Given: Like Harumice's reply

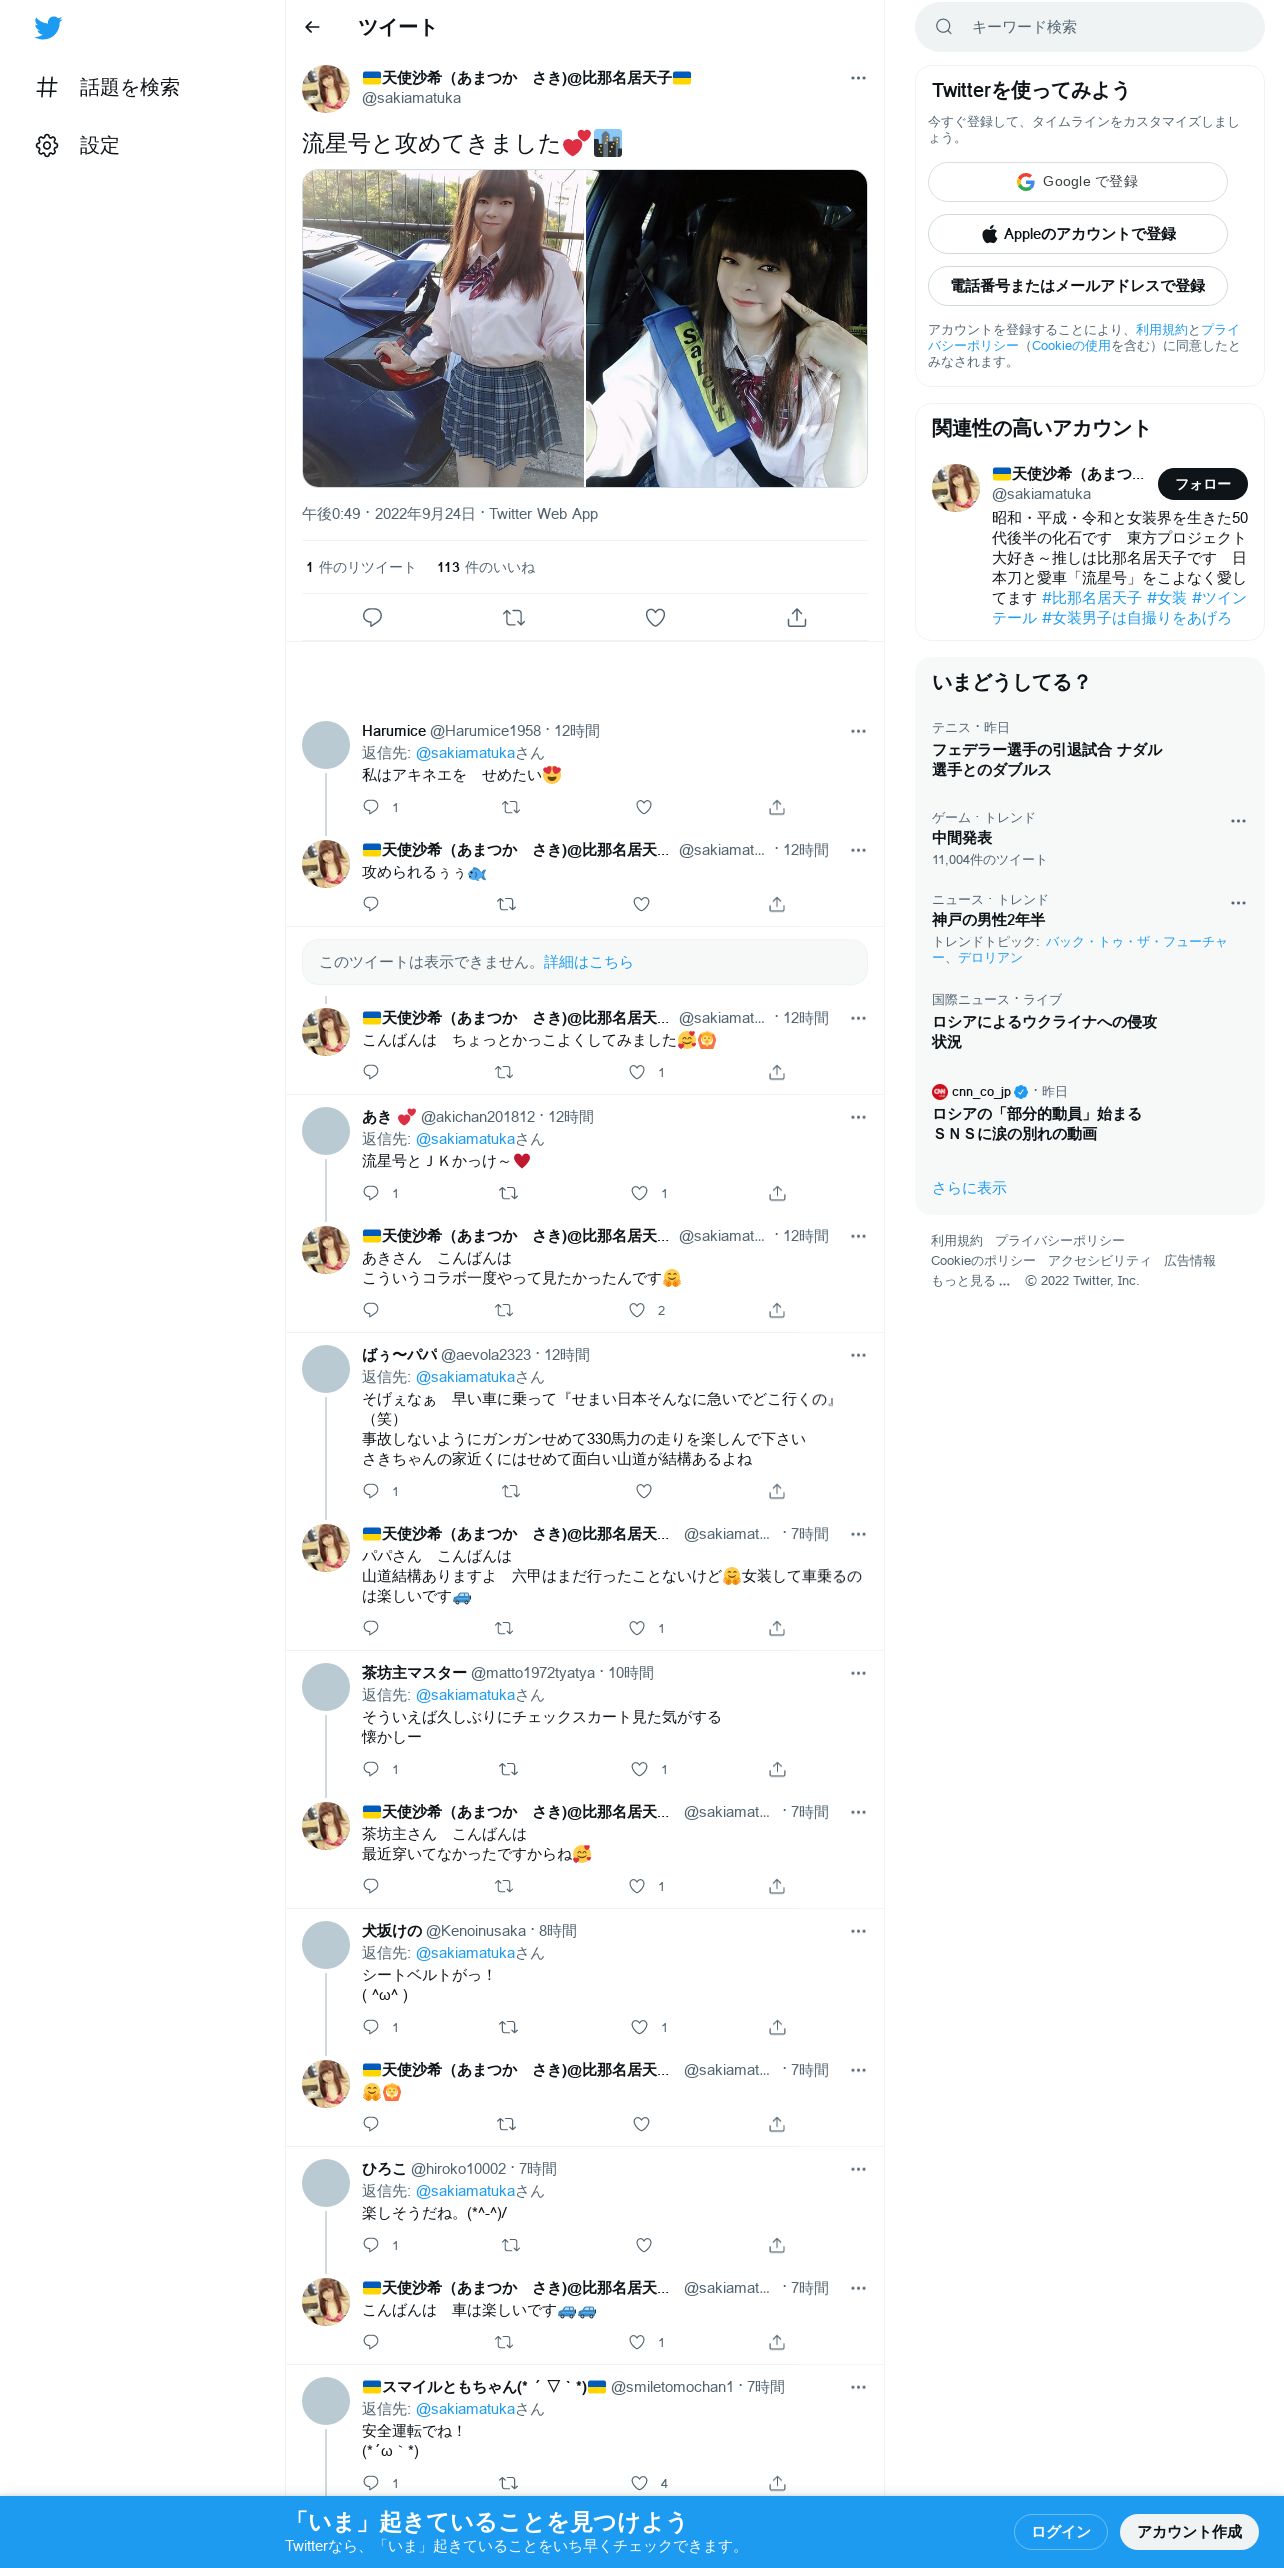Looking at the screenshot, I should click(644, 807).
